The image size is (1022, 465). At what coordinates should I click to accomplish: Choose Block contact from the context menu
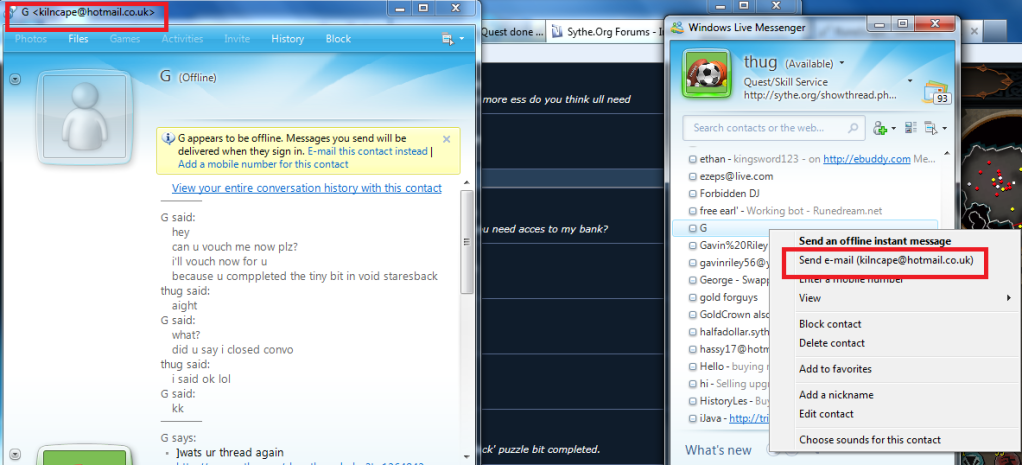tap(830, 324)
